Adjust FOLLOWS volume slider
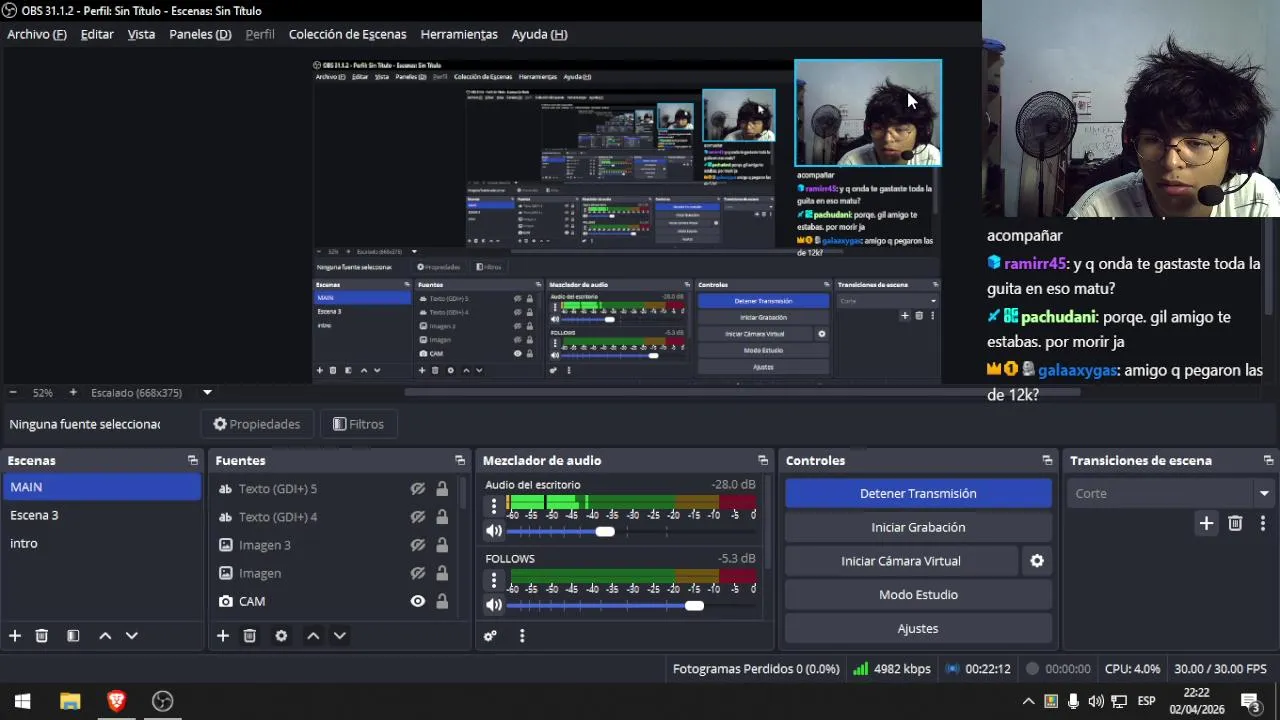The width and height of the screenshot is (1280, 720). (694, 605)
